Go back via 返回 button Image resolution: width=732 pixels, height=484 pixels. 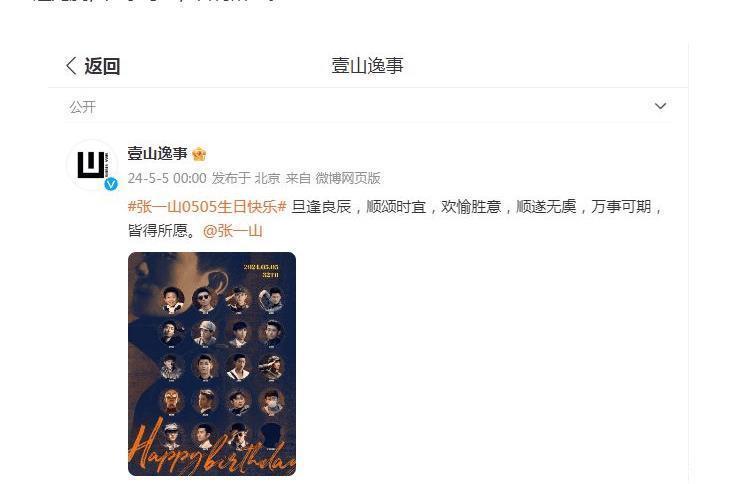[93, 66]
